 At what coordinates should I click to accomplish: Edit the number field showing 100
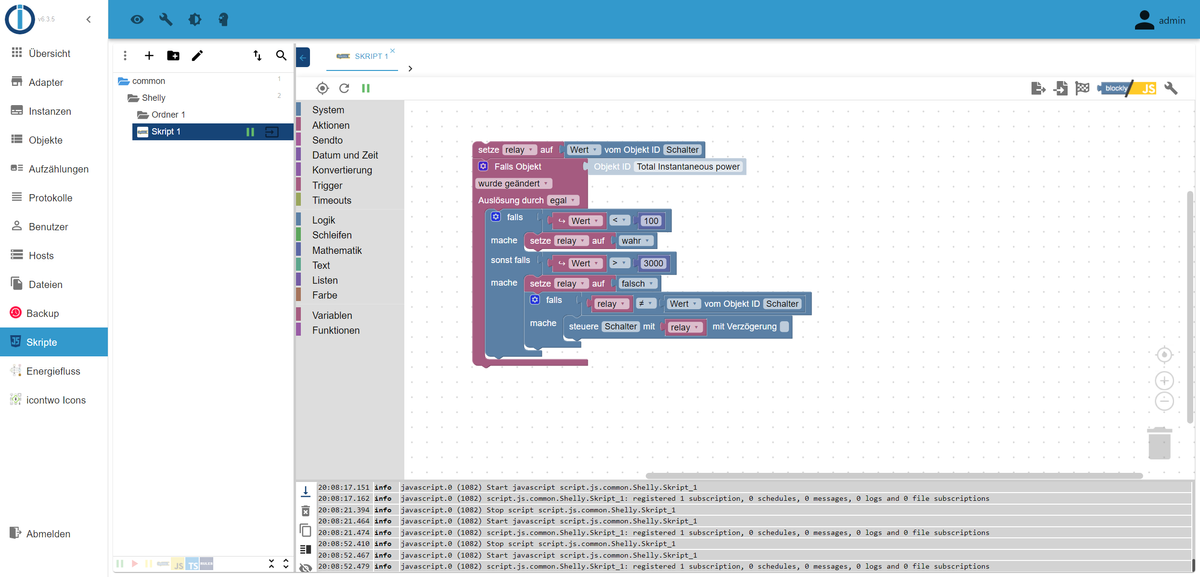pyautogui.click(x=652, y=221)
